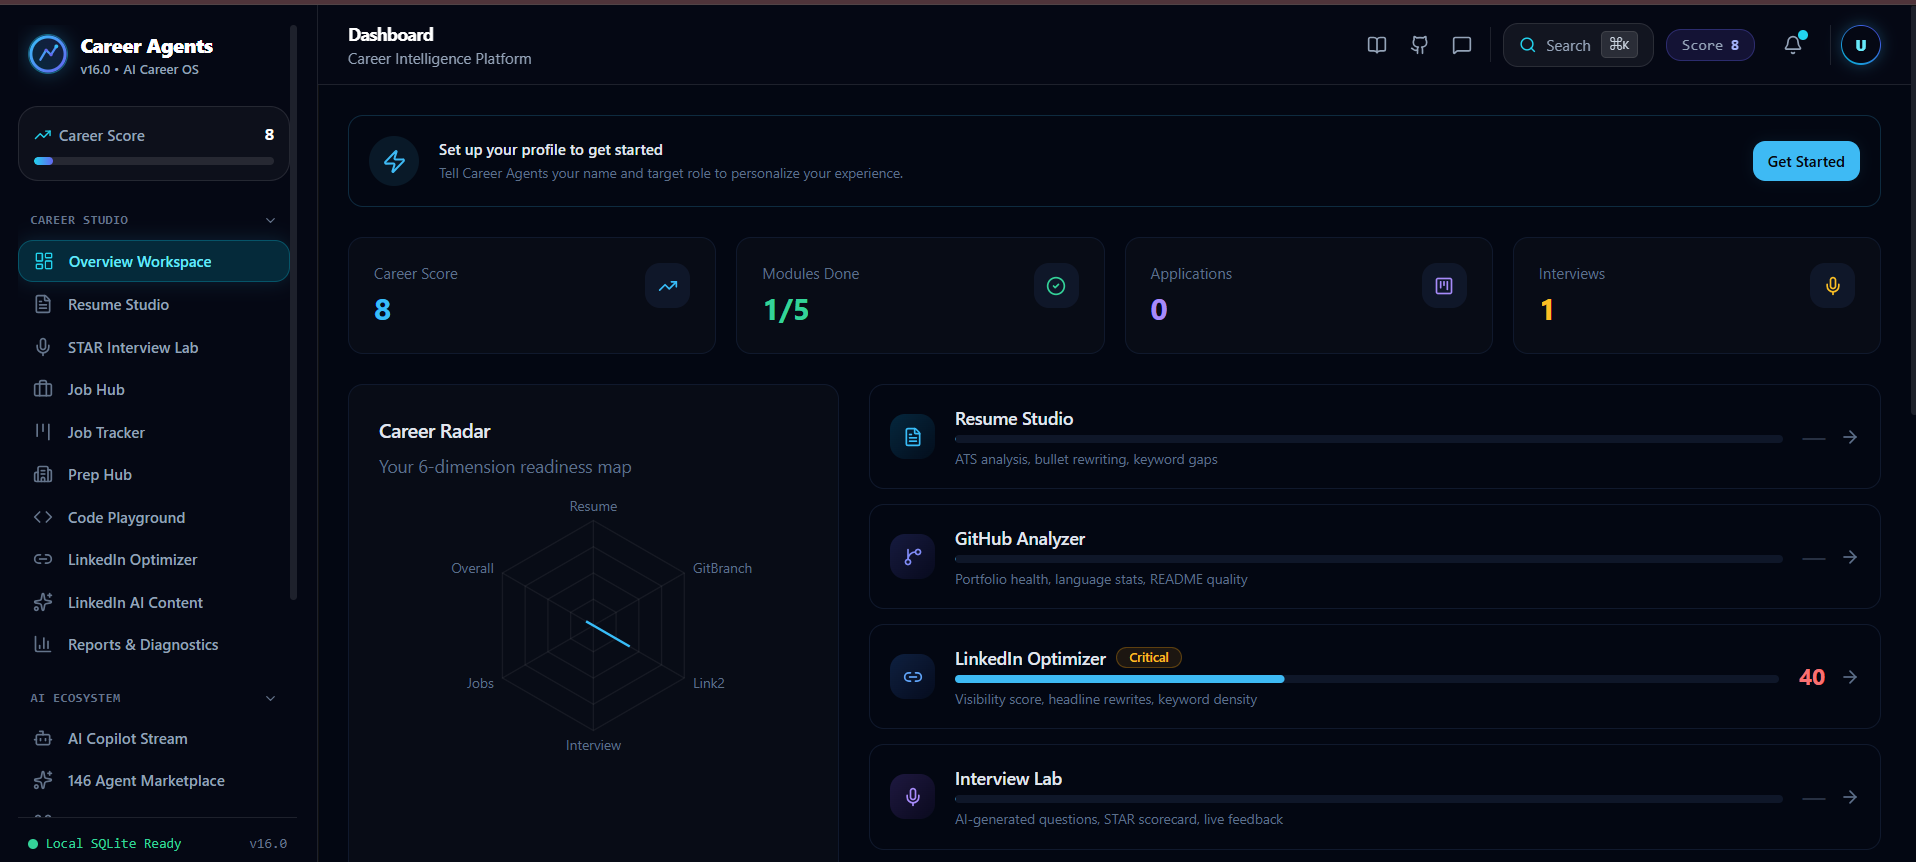
Task: Click the microphone icon on Interviews card
Action: click(x=1832, y=286)
